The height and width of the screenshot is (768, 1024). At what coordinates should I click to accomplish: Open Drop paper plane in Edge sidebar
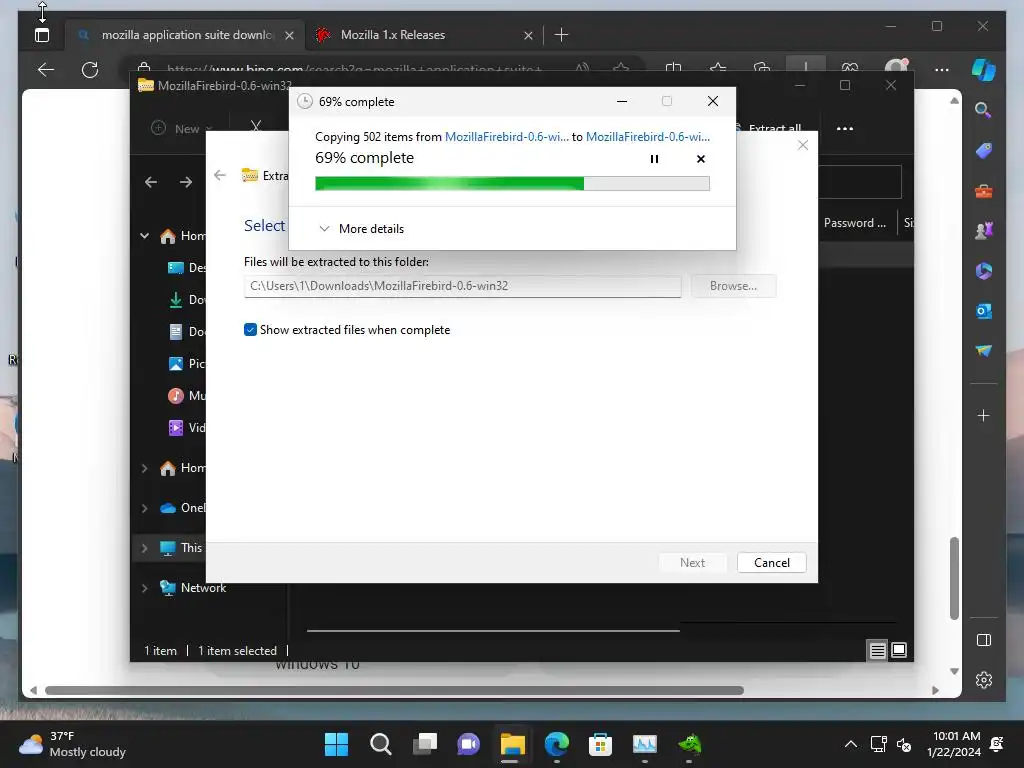[x=984, y=351]
